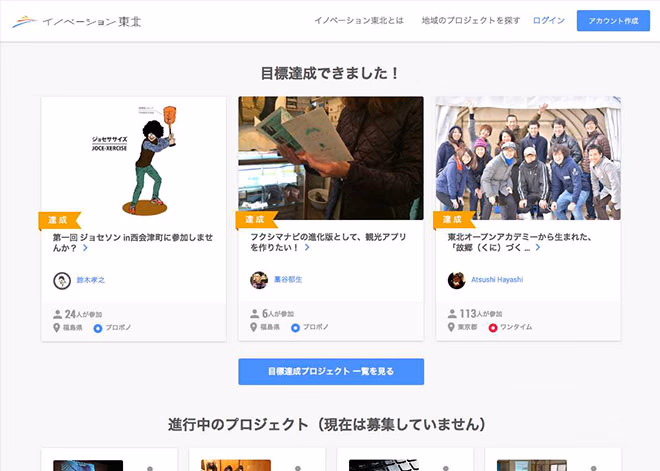
Task: Click chevron after 東北オープンアカデミー title
Action: pyautogui.click(x=537, y=248)
